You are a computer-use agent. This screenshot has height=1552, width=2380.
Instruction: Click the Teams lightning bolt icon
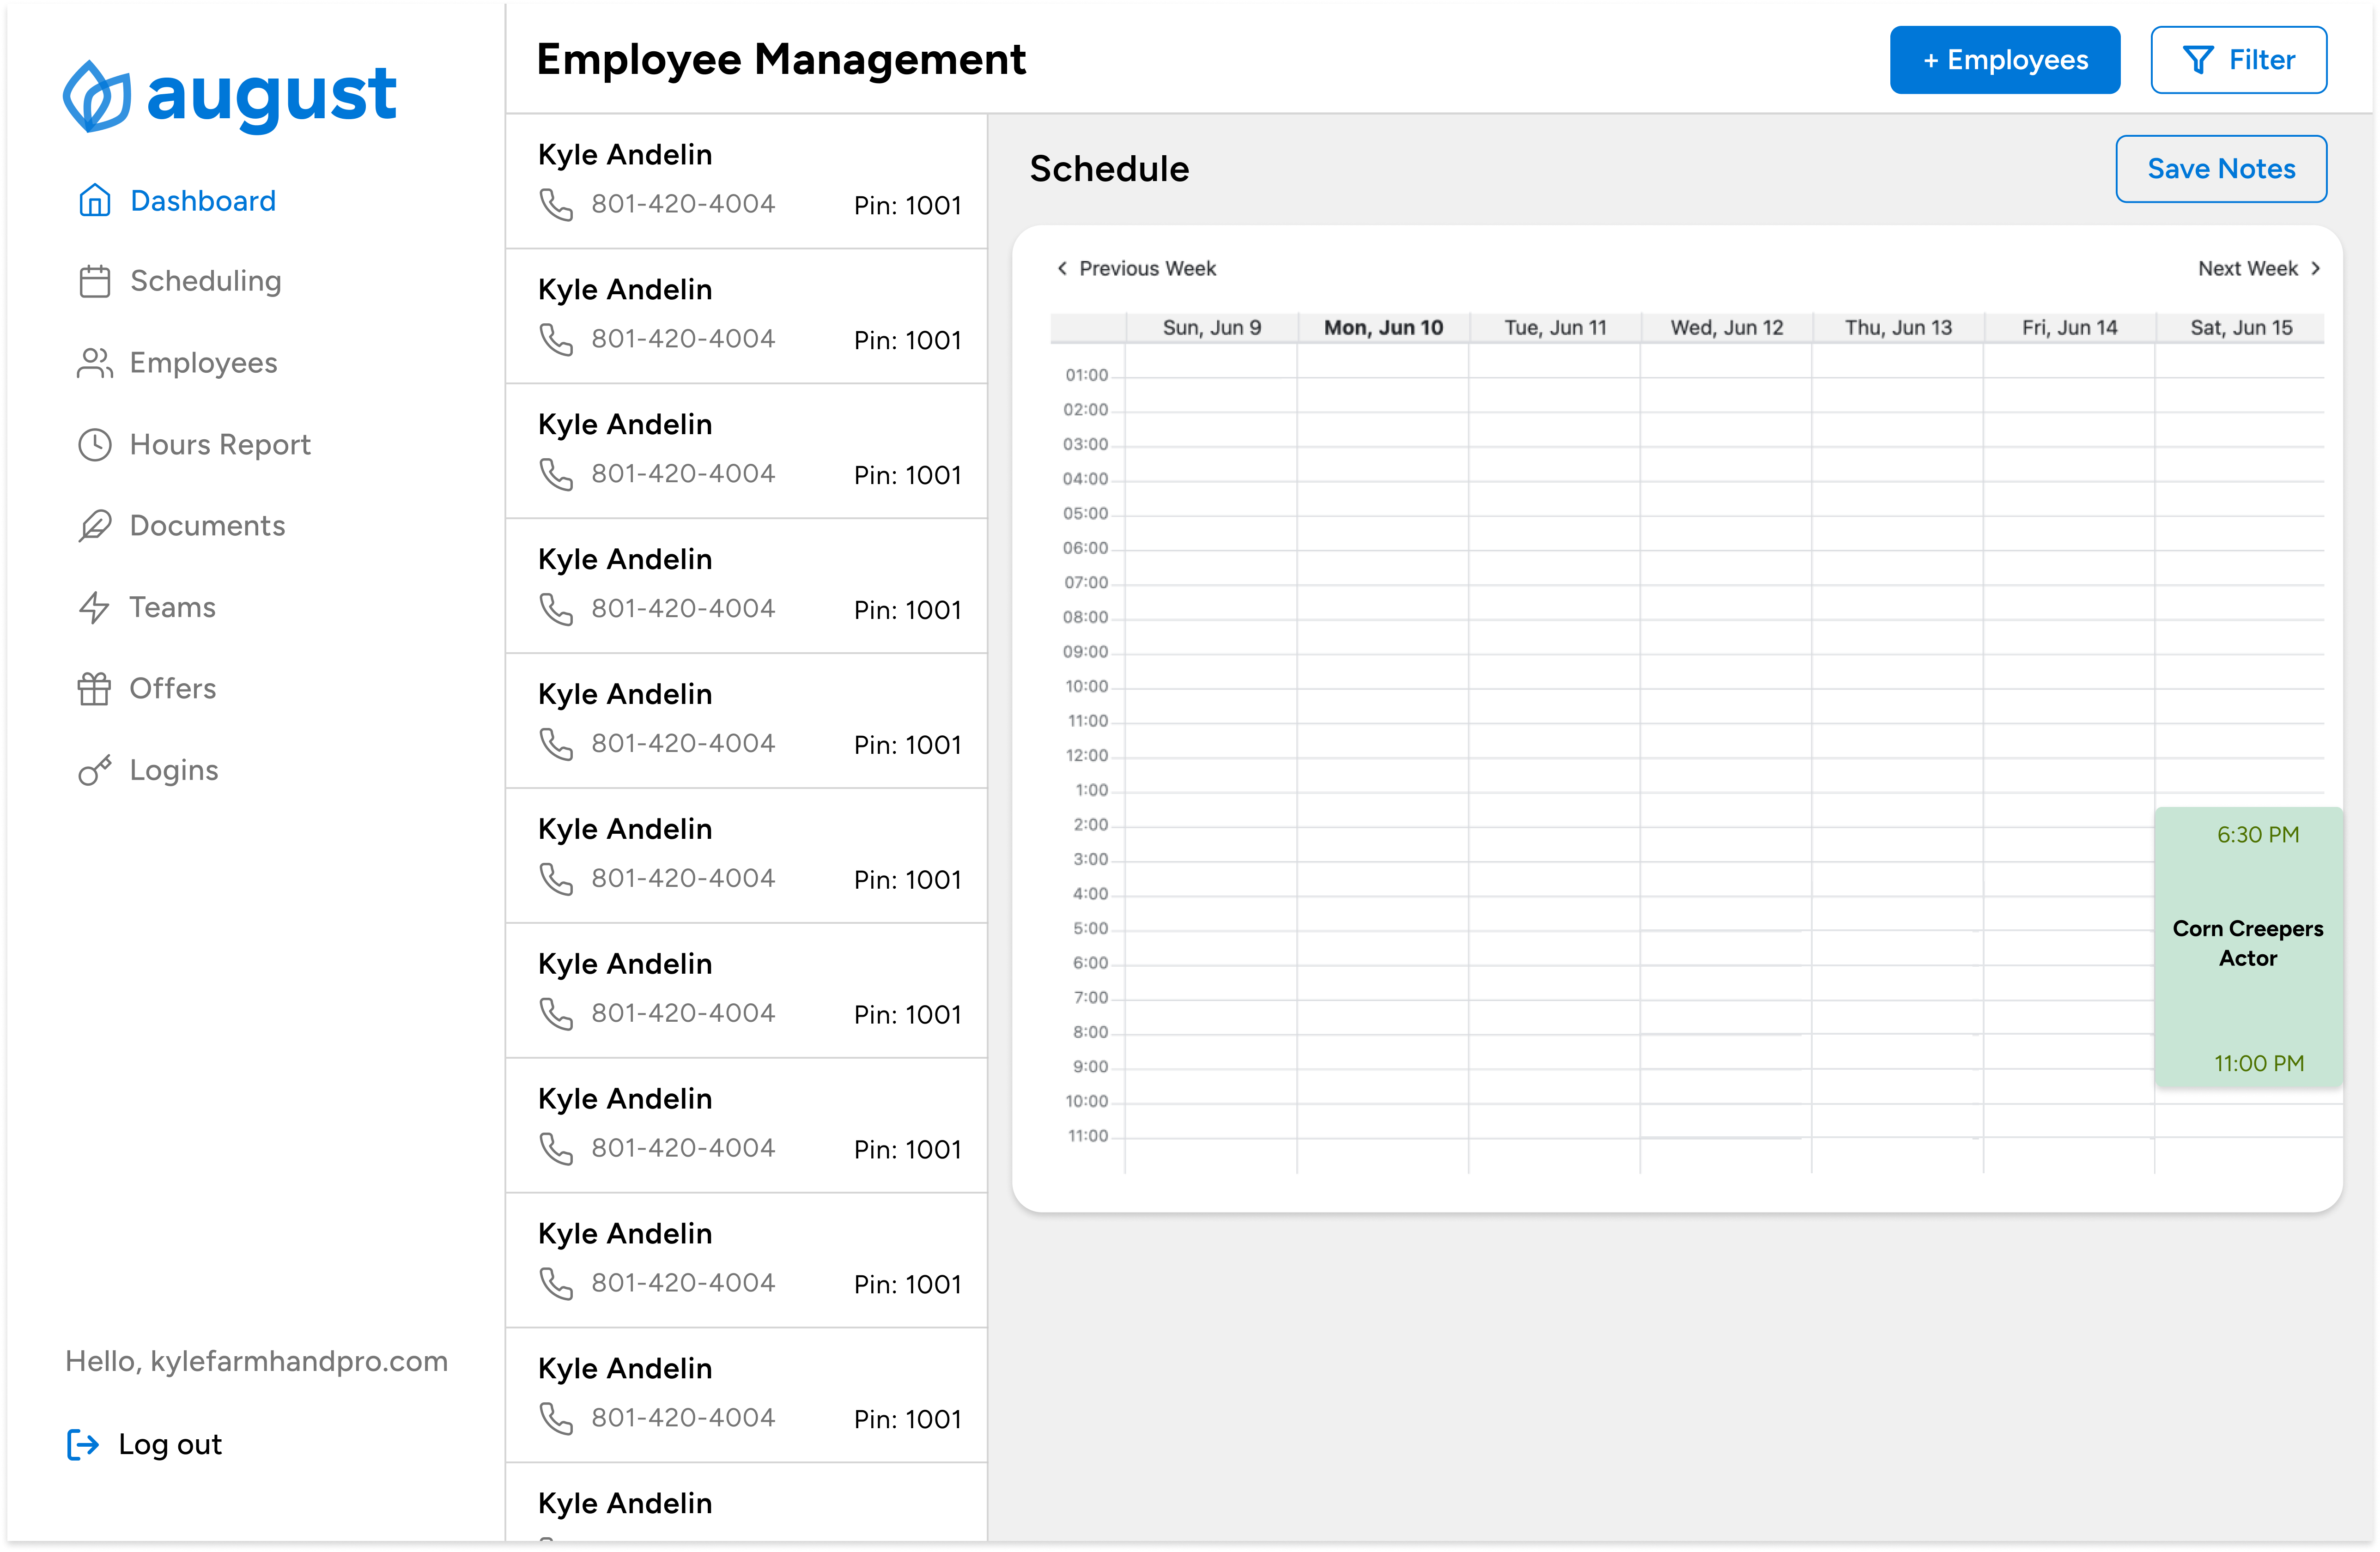click(94, 607)
